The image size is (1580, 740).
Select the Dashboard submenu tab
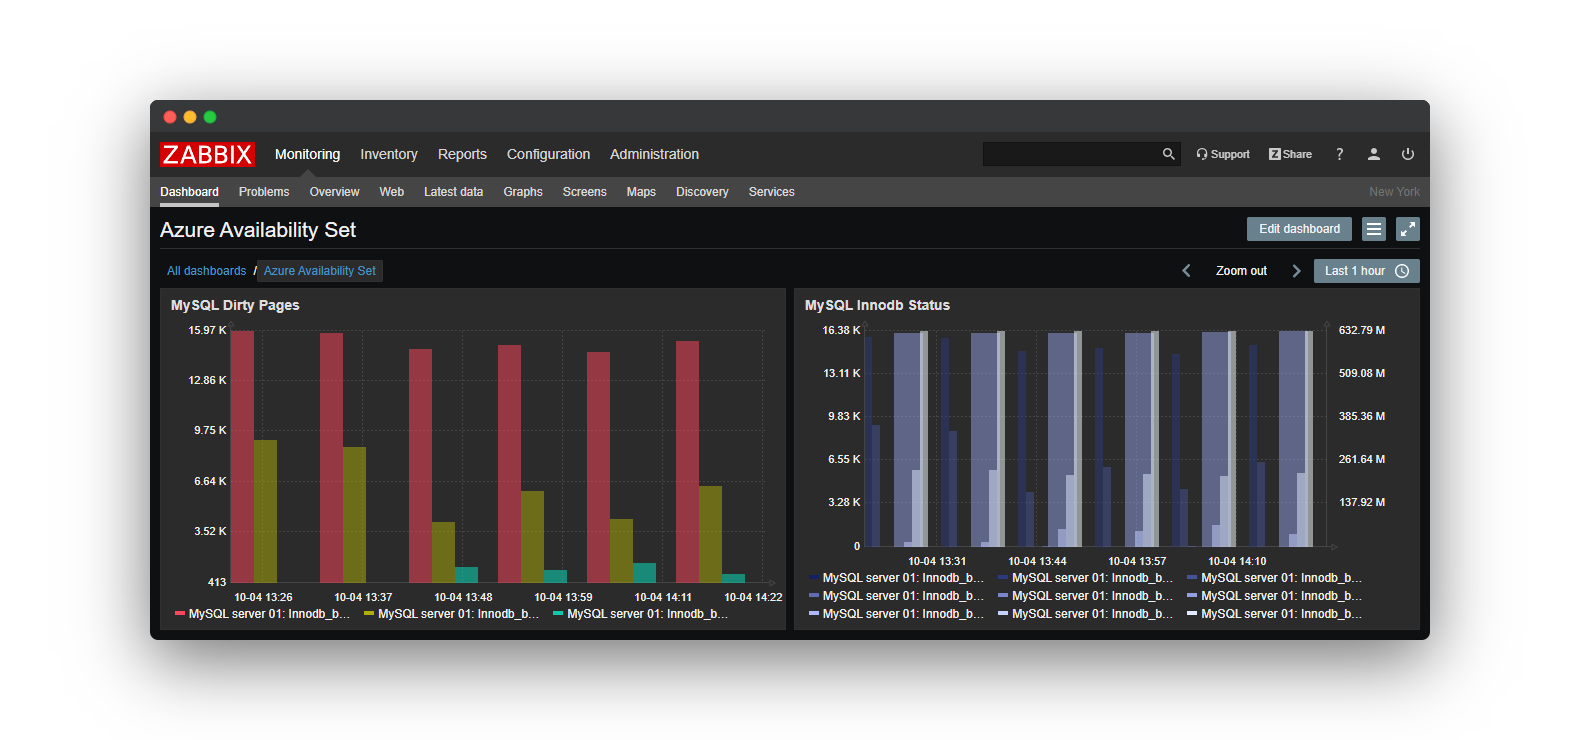point(189,192)
